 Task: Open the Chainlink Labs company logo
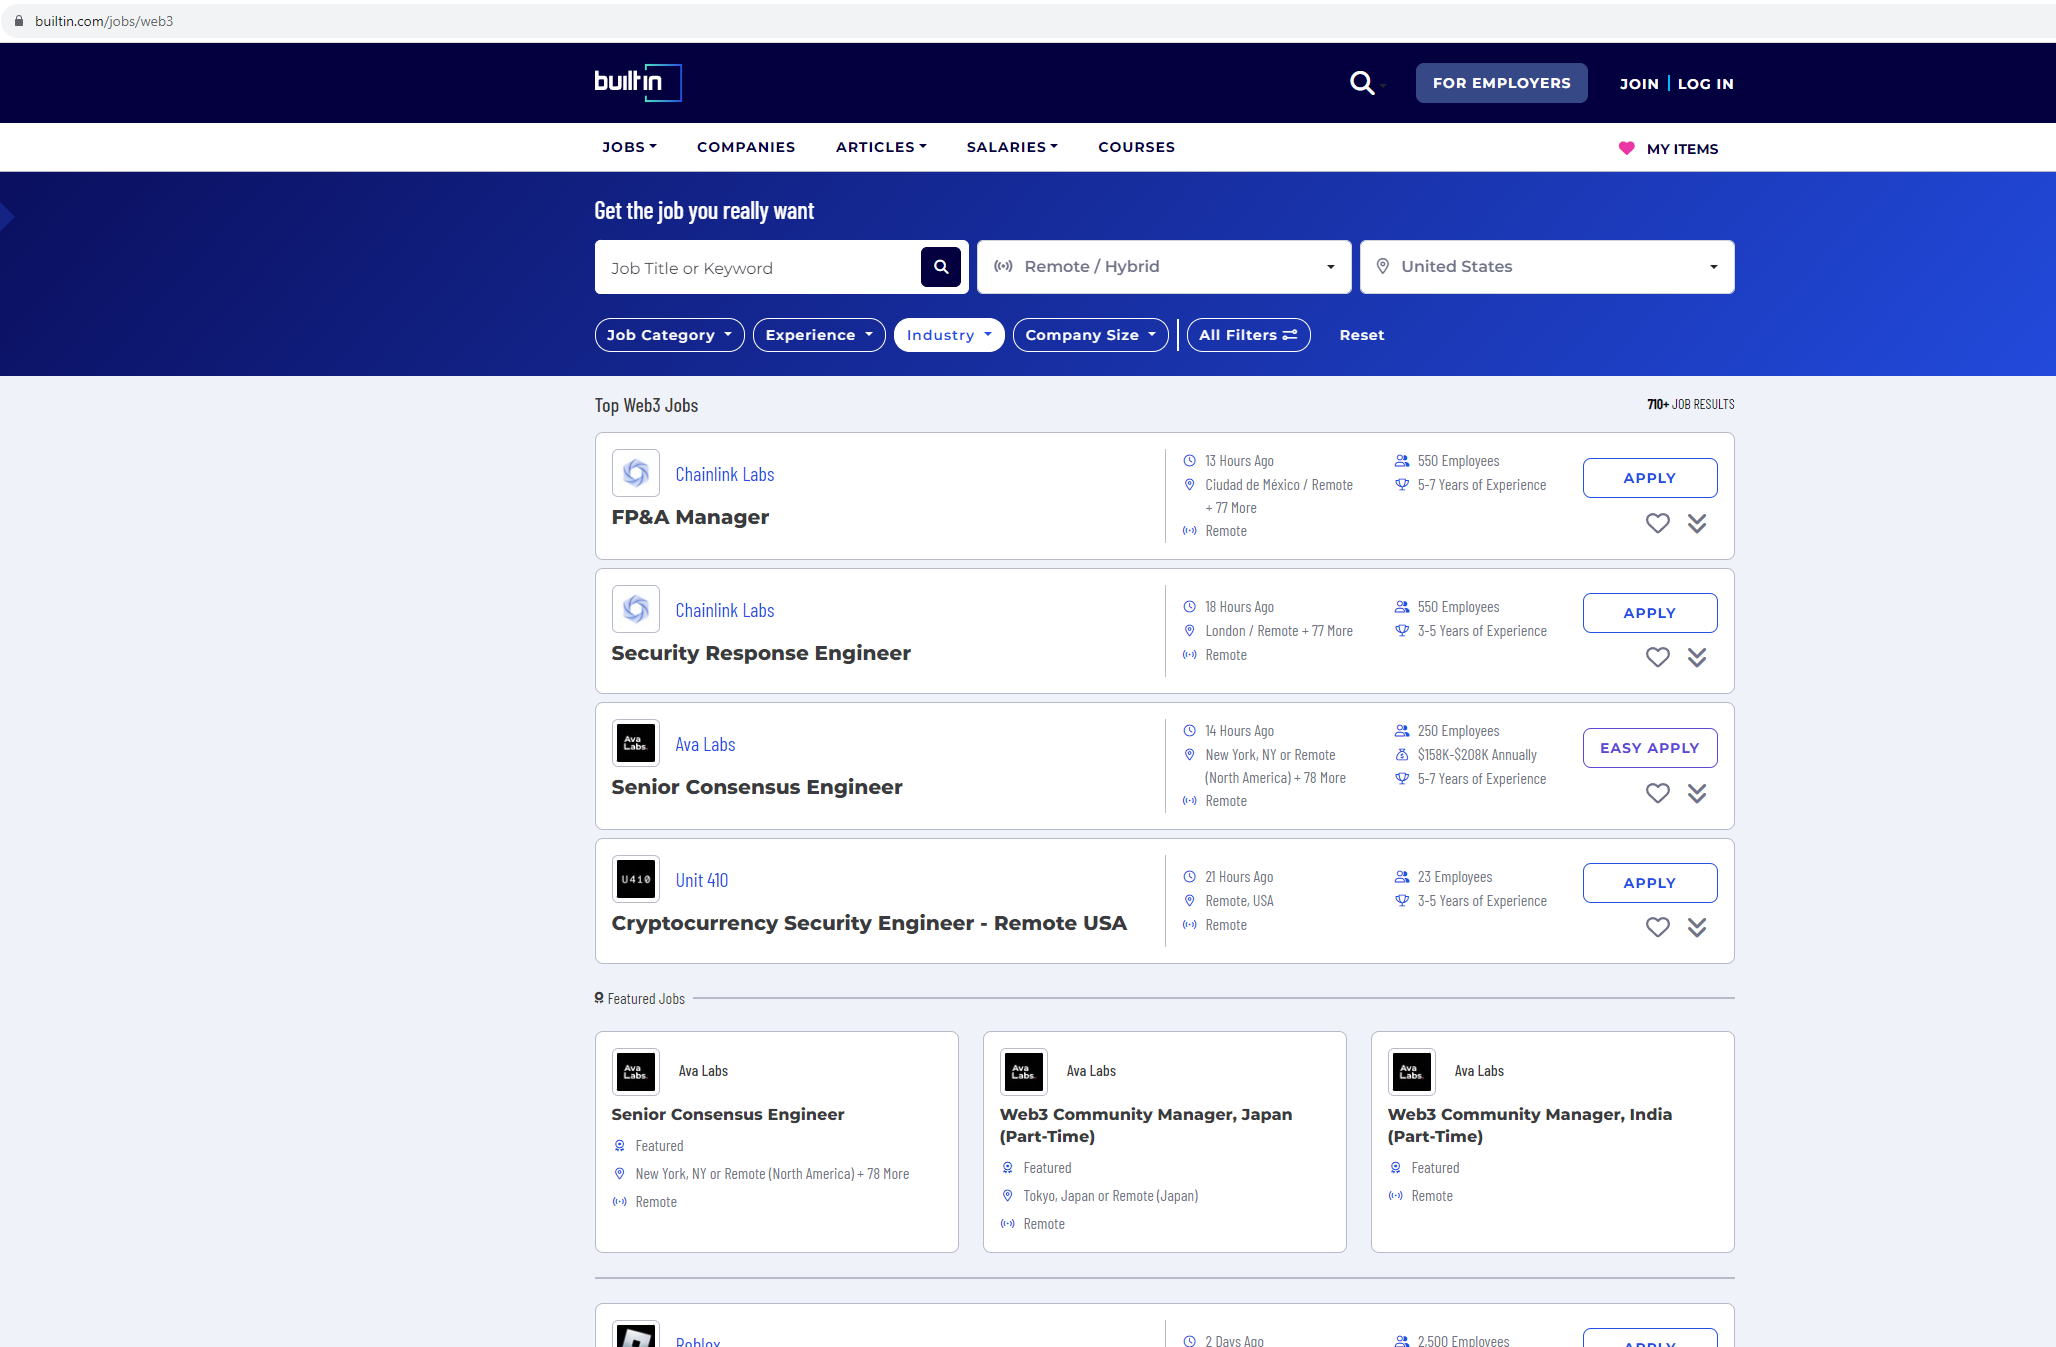tap(635, 473)
